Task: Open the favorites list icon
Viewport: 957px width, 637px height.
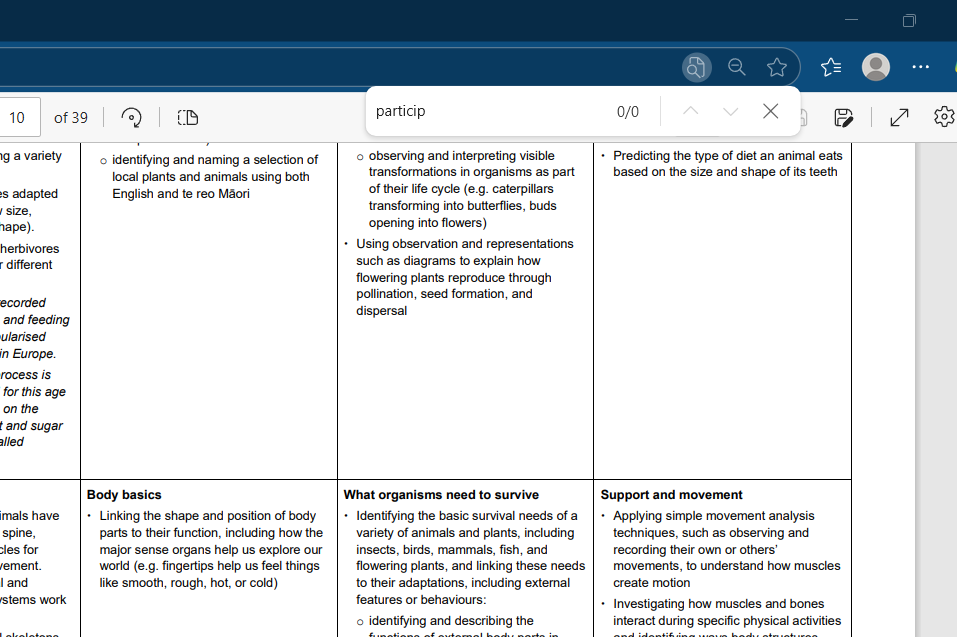Action: tap(830, 67)
